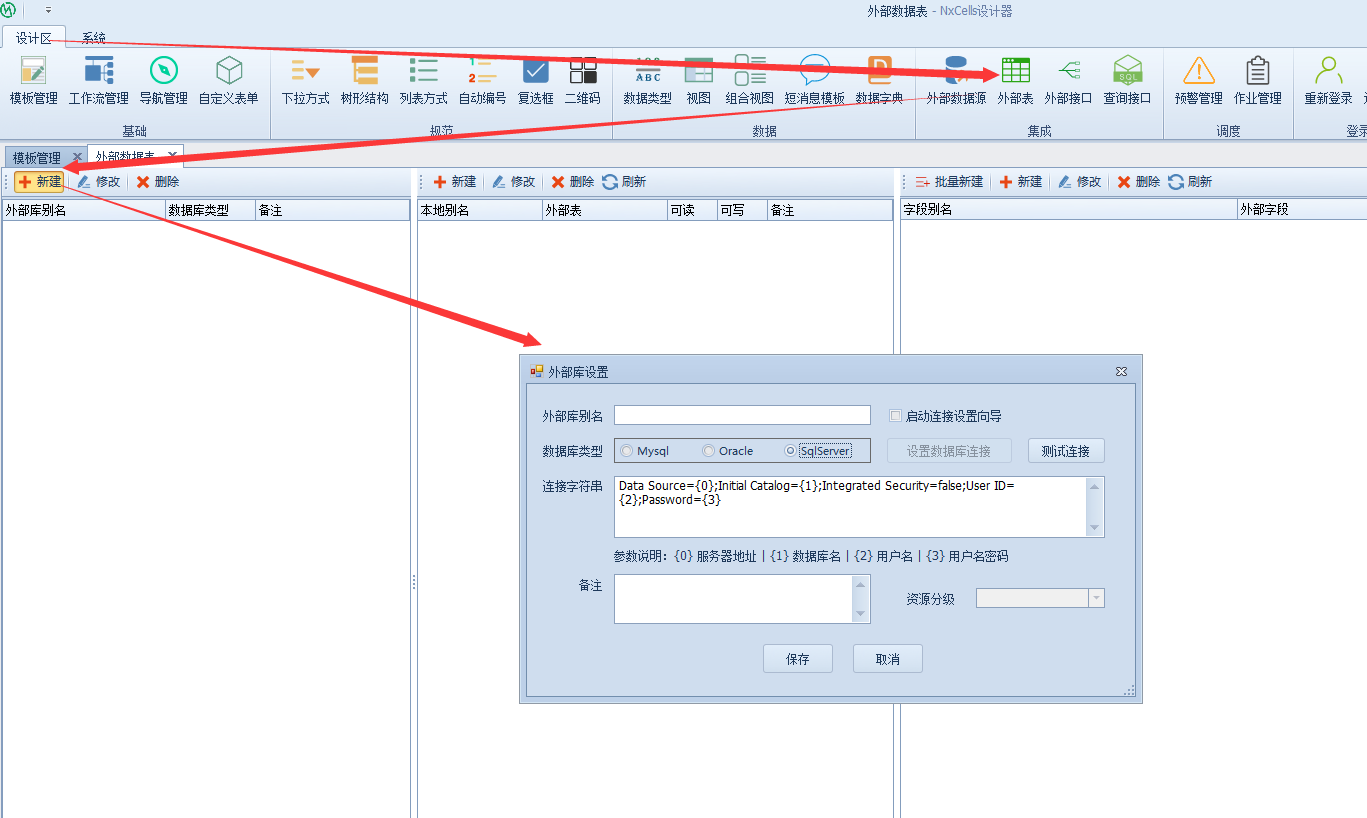
Task: Open the quick access toolbar dropdown arrow
Action: (x=48, y=10)
